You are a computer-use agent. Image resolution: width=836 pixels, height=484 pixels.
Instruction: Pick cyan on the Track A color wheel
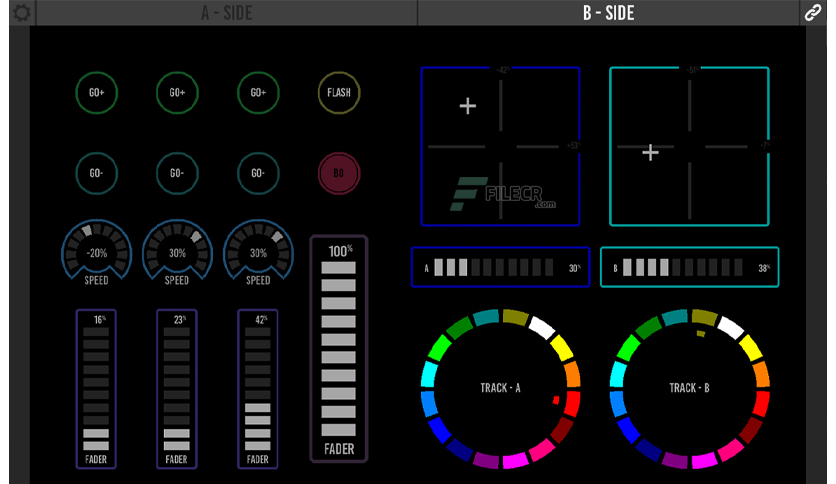click(429, 374)
